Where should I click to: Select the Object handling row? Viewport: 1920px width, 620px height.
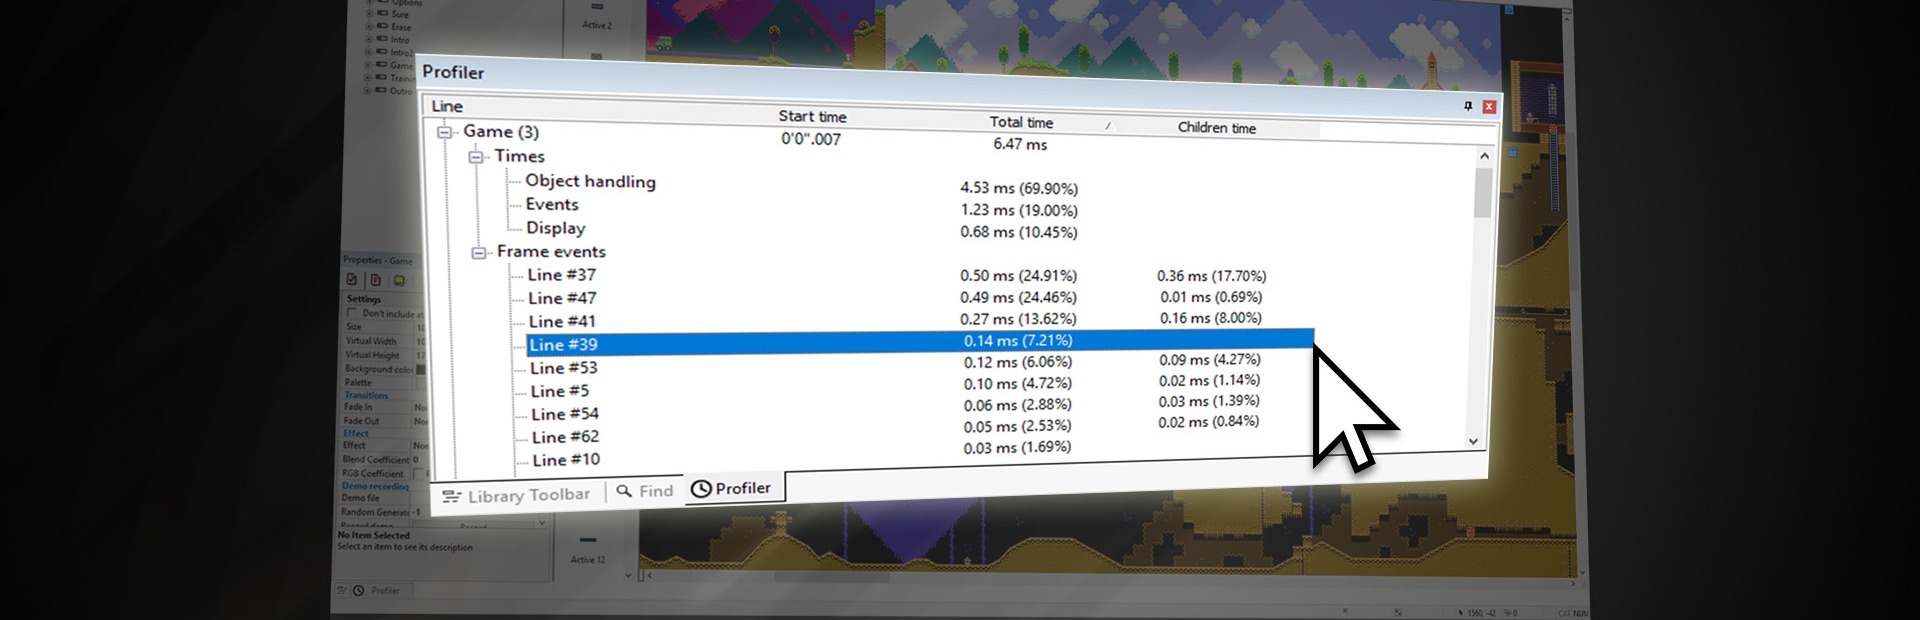[590, 181]
